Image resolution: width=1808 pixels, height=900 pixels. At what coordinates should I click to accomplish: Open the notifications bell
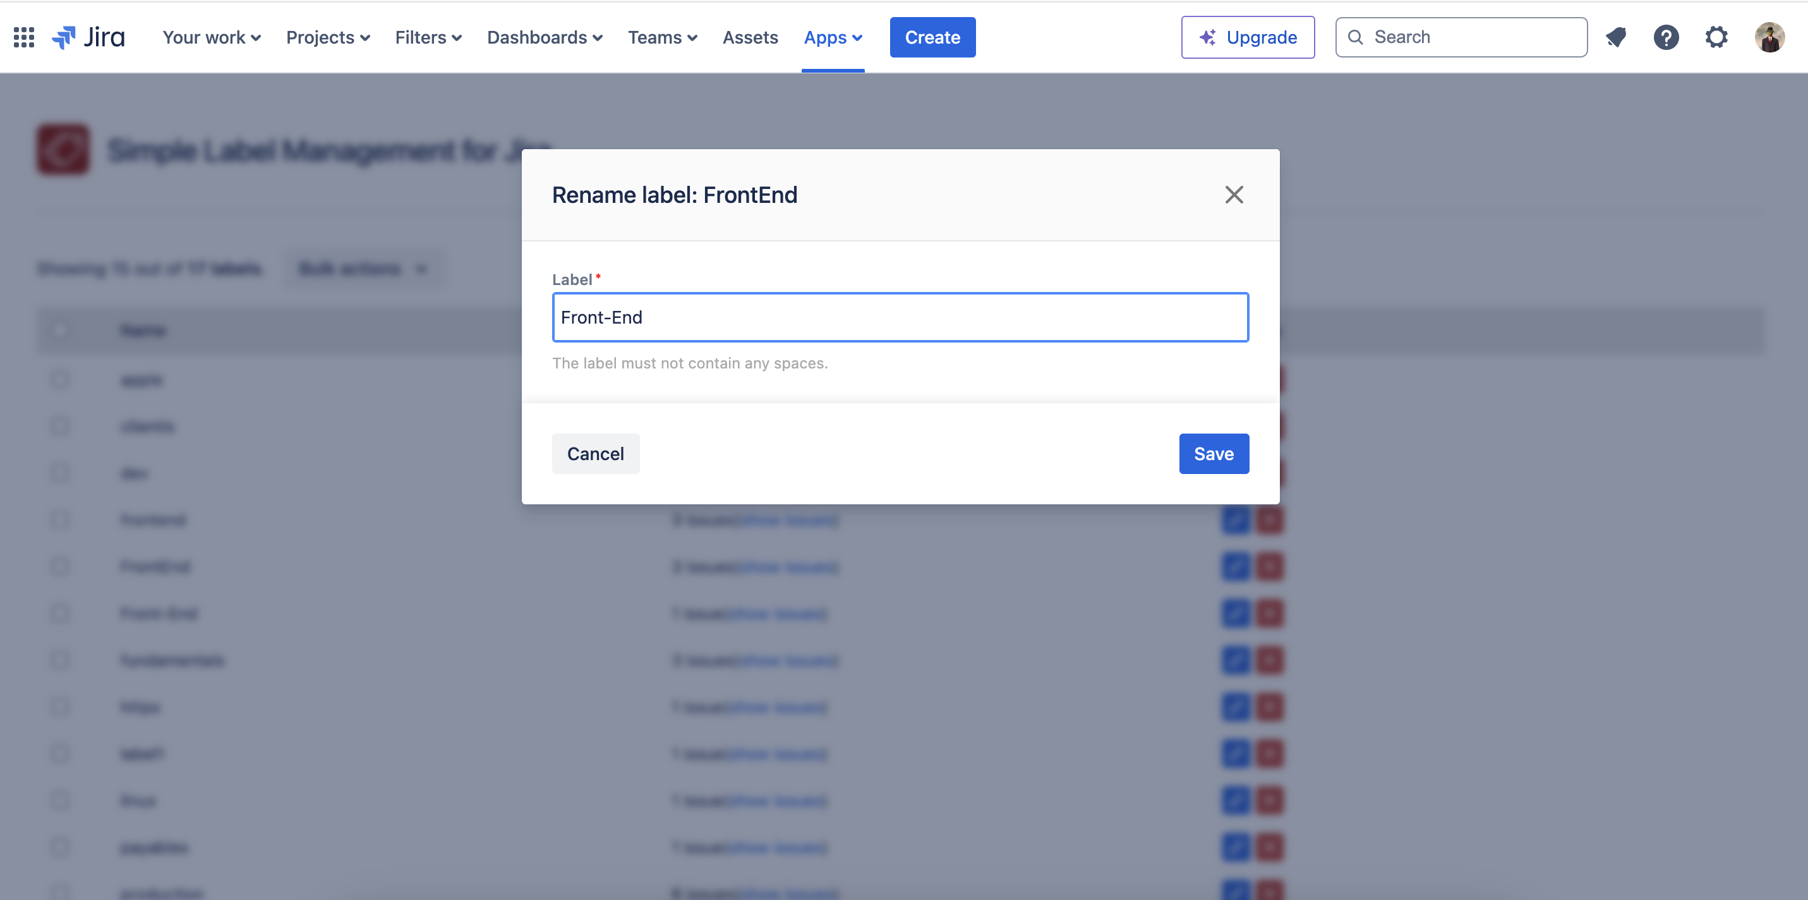pyautogui.click(x=1616, y=37)
